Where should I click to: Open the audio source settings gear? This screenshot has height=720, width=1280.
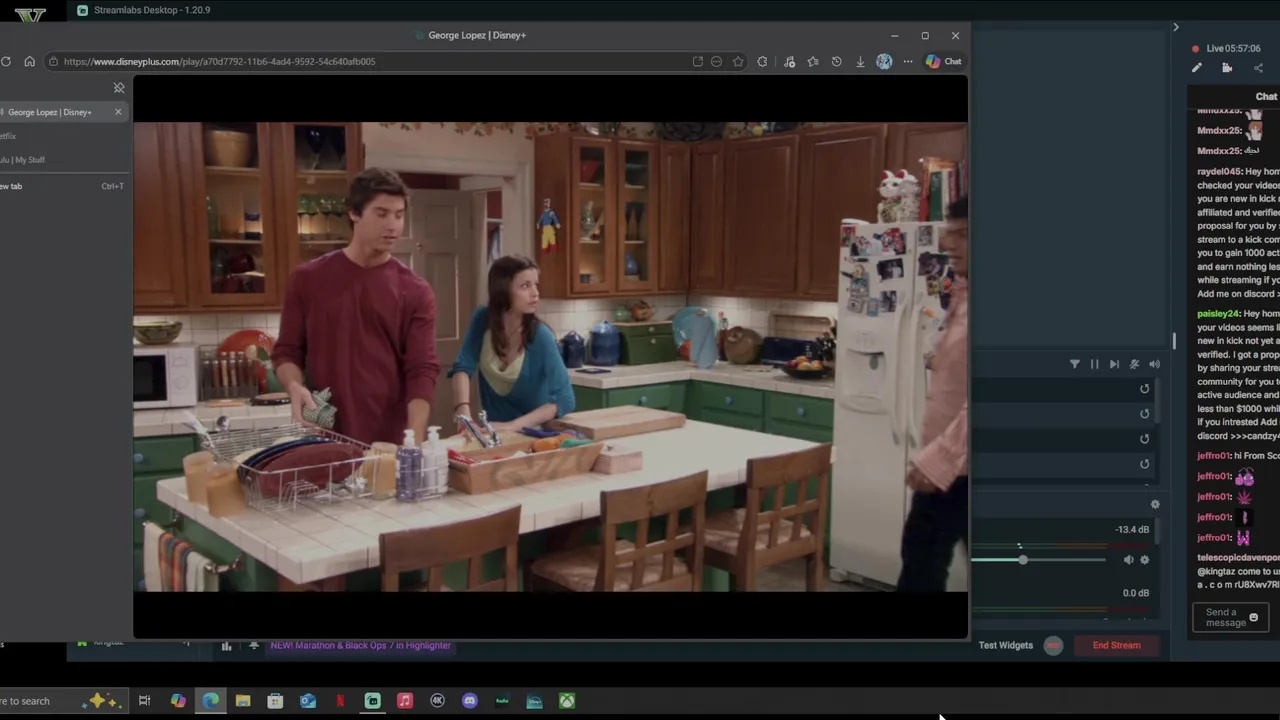tap(1145, 560)
